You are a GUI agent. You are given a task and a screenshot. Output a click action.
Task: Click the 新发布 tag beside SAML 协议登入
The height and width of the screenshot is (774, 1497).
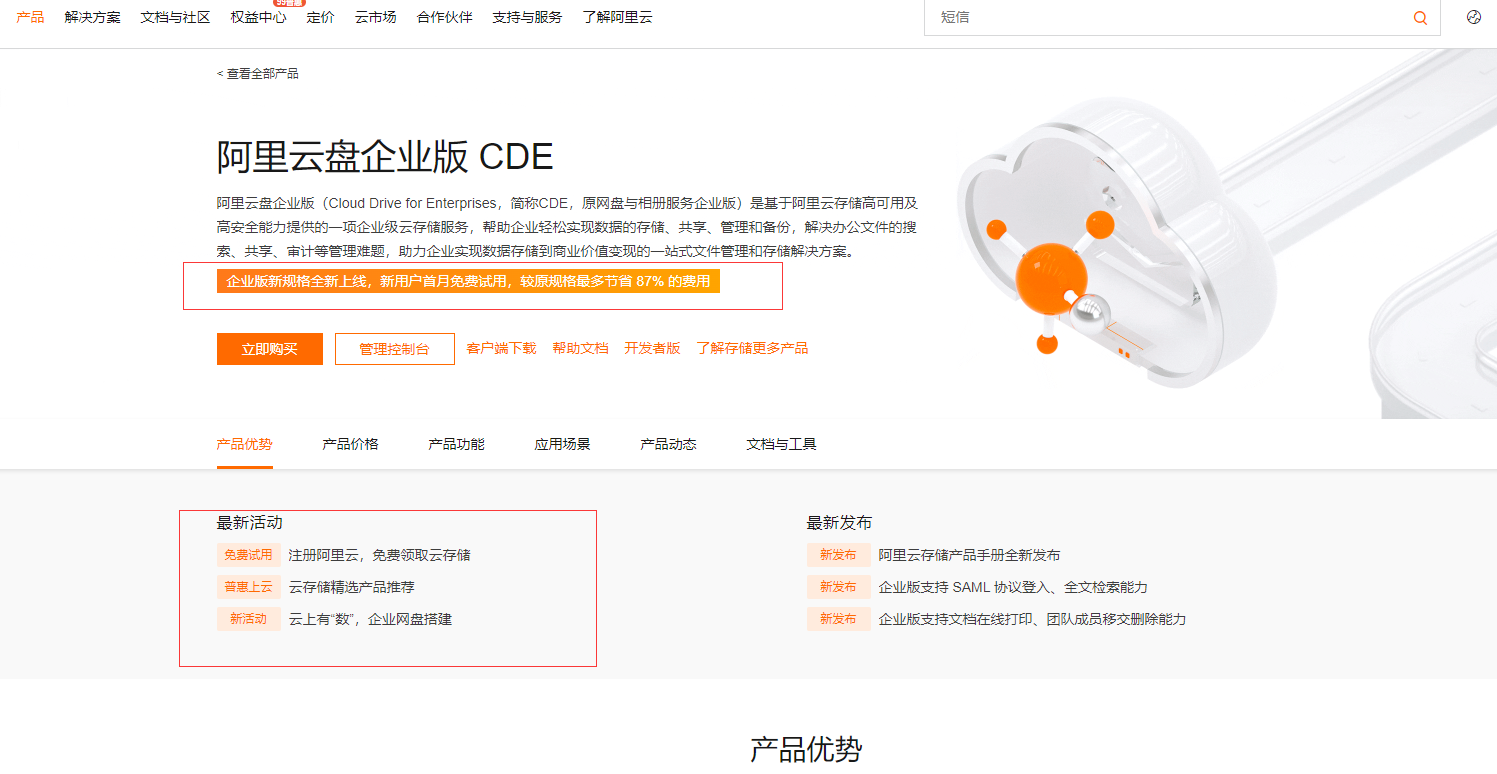coord(838,587)
